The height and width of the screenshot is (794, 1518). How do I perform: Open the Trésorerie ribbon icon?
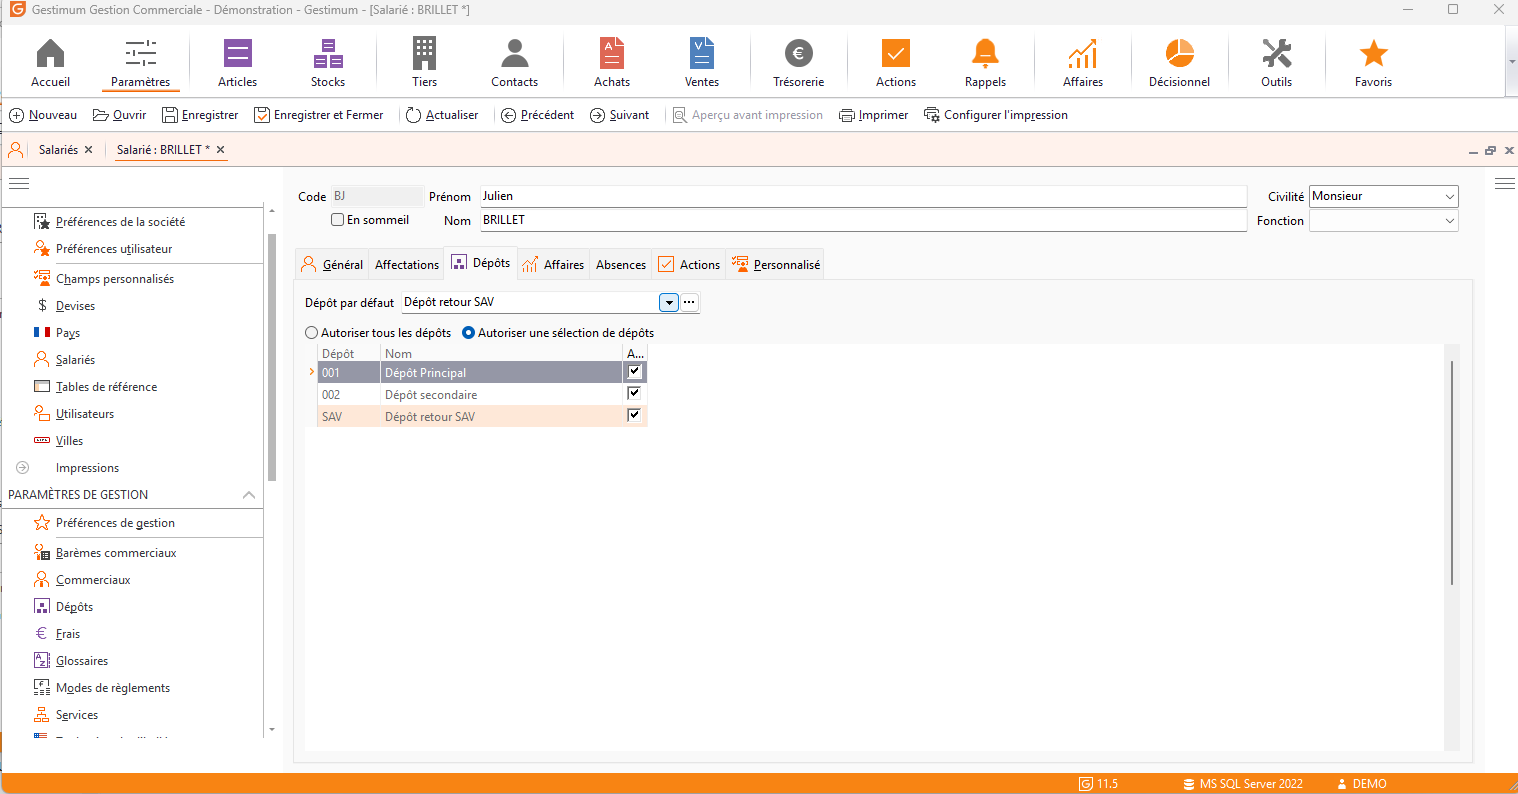(798, 62)
